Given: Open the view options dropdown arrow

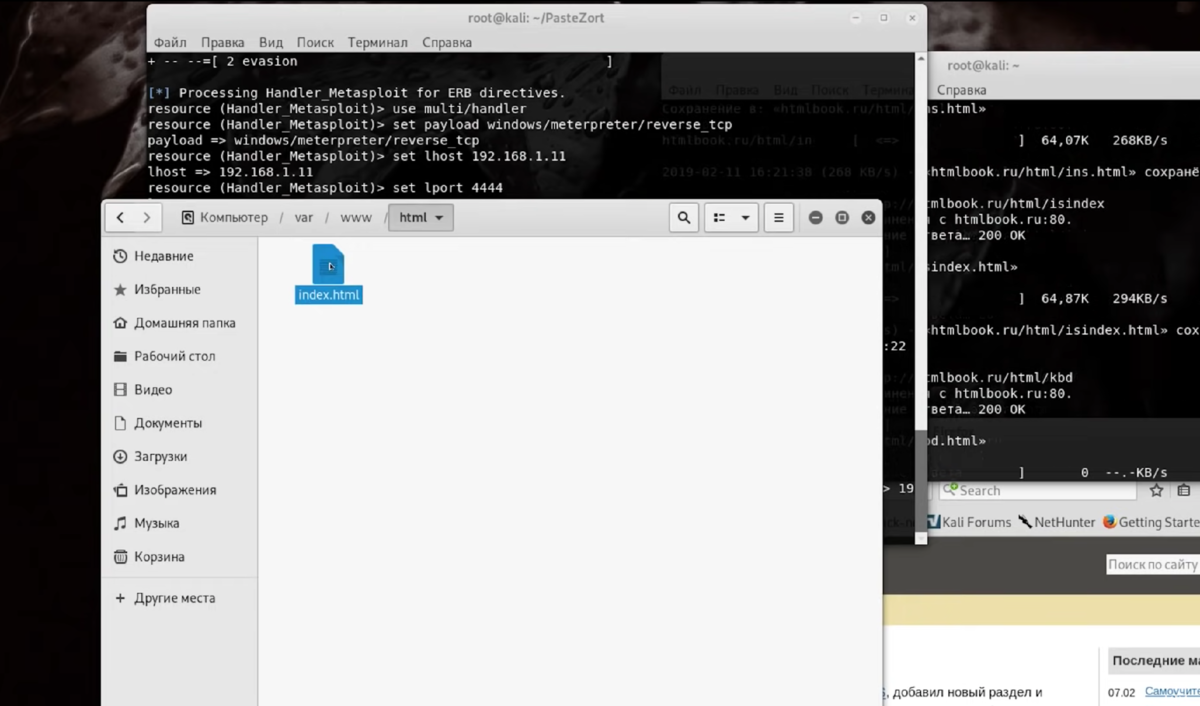Looking at the screenshot, I should click(x=745, y=217).
